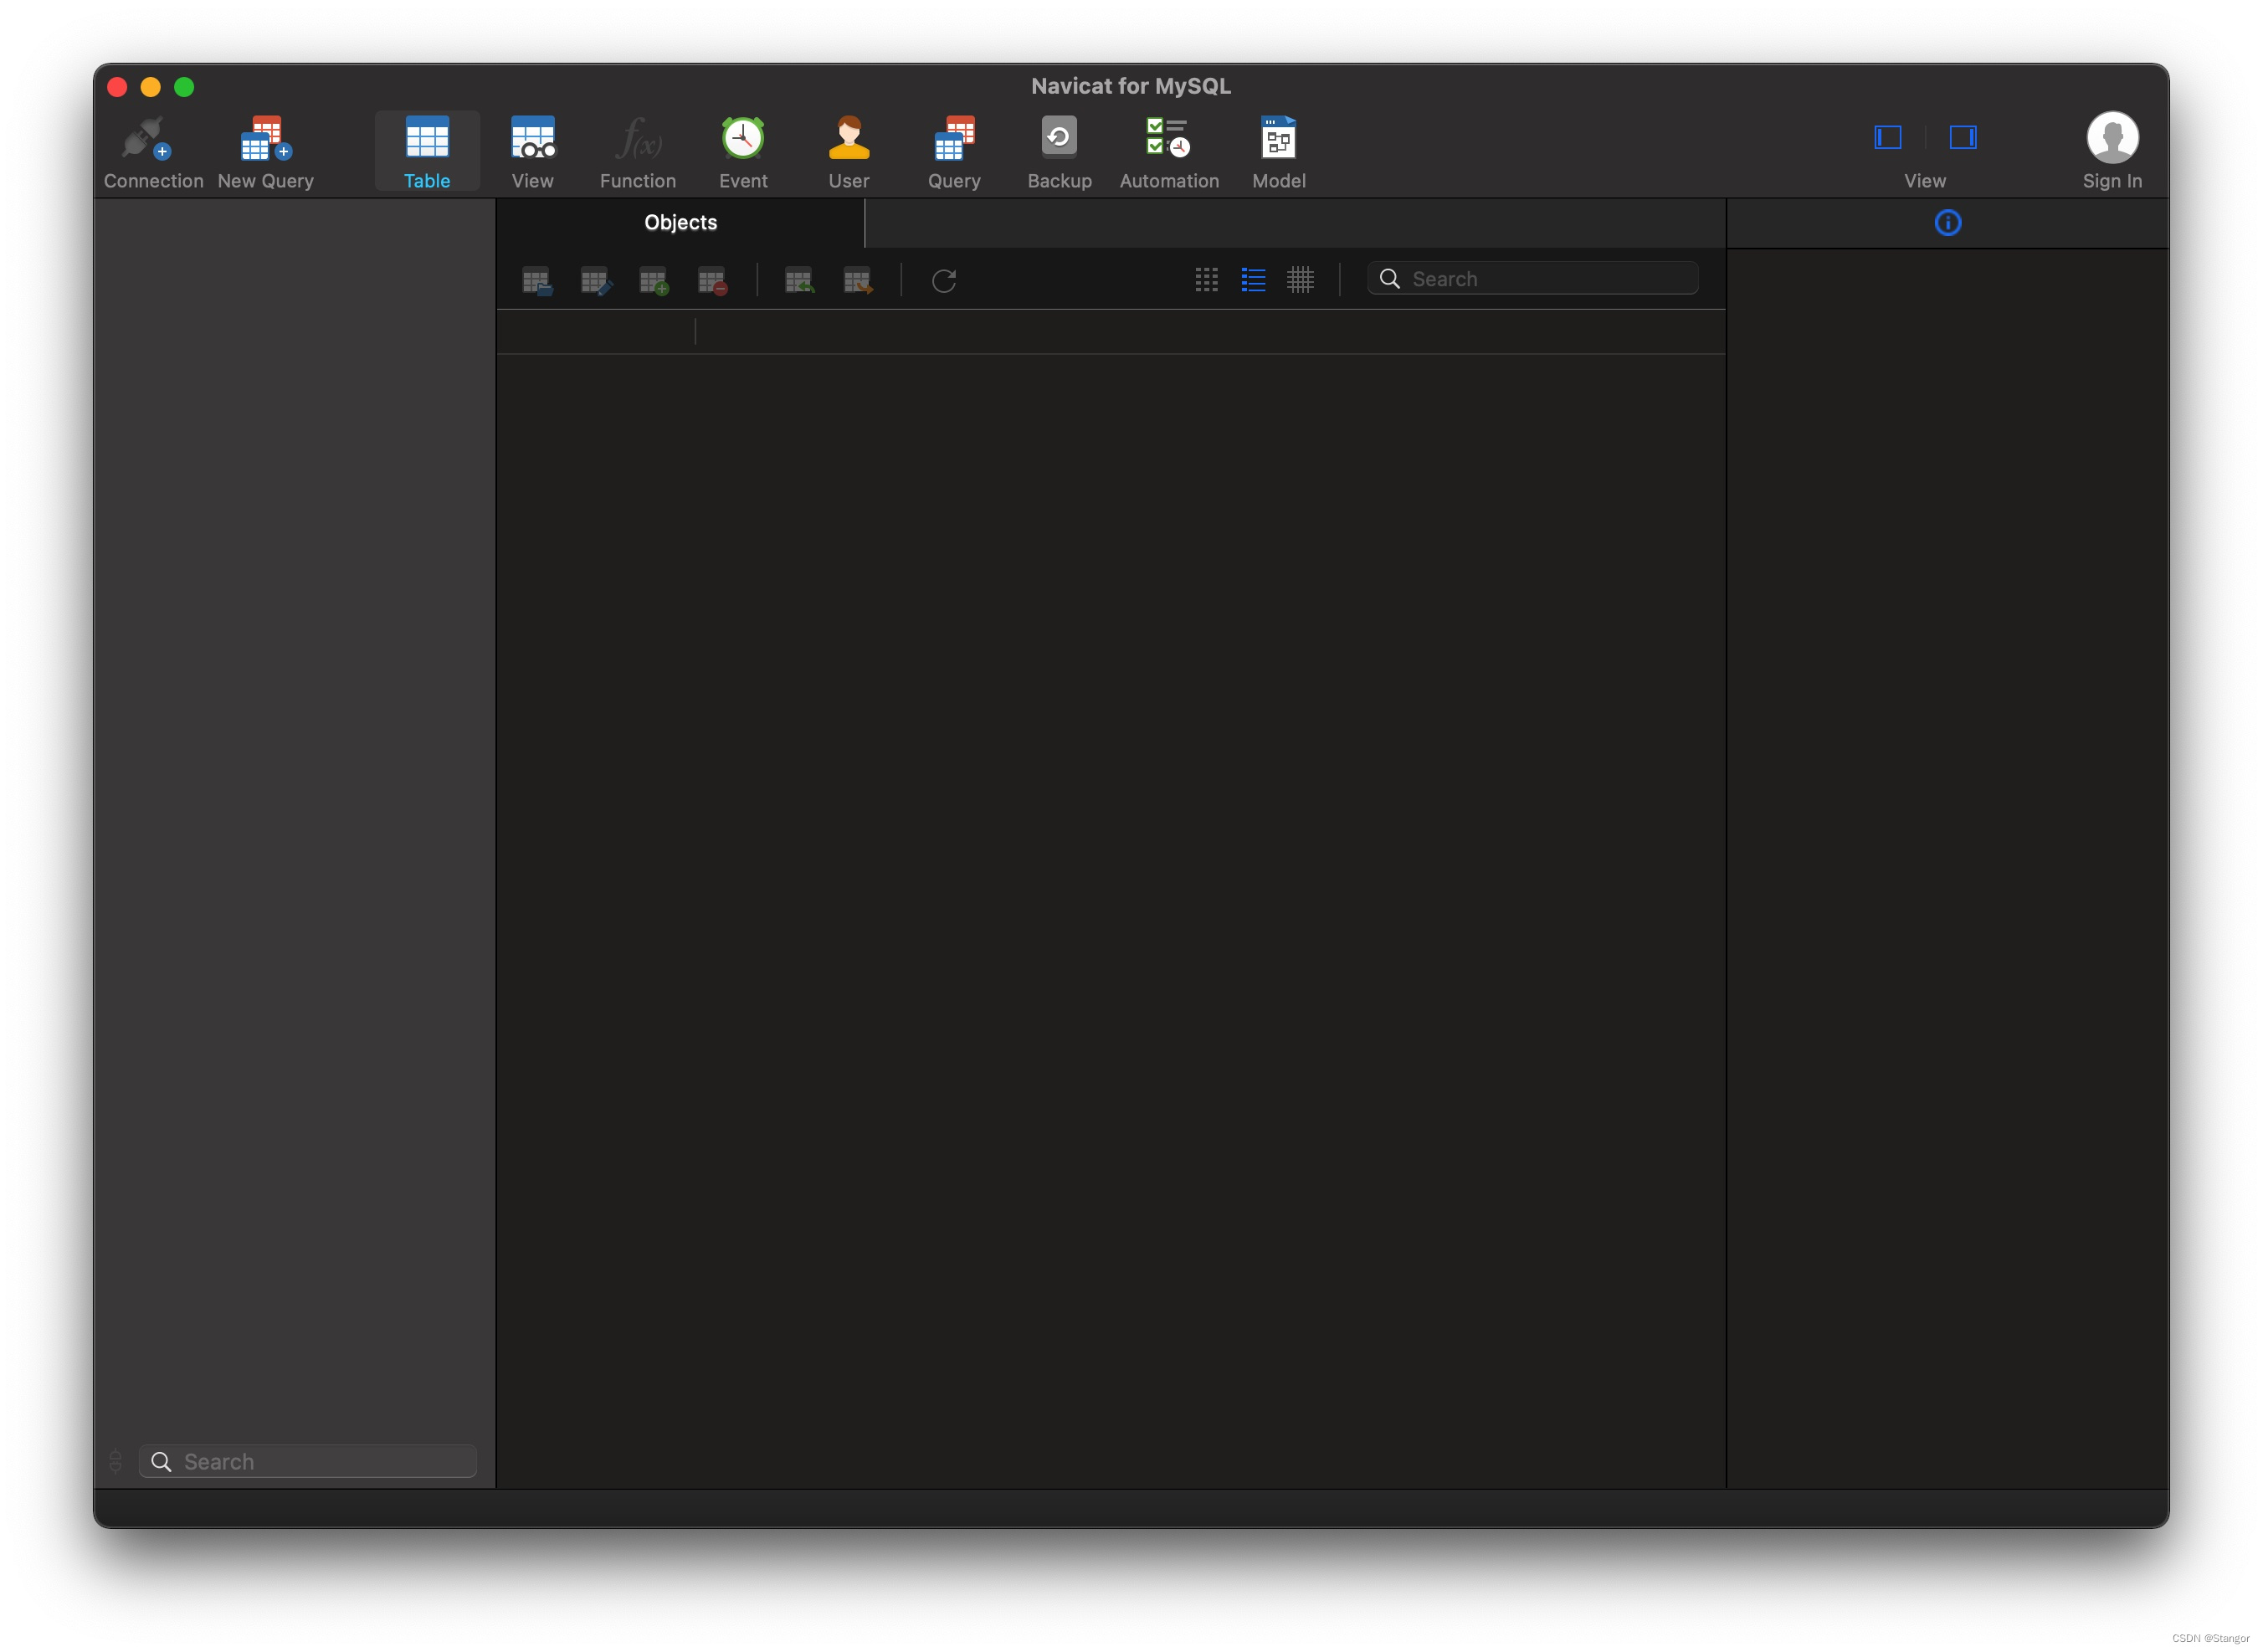Switch objects to icon grid view
2263x1652 pixels.
[x=1206, y=280]
